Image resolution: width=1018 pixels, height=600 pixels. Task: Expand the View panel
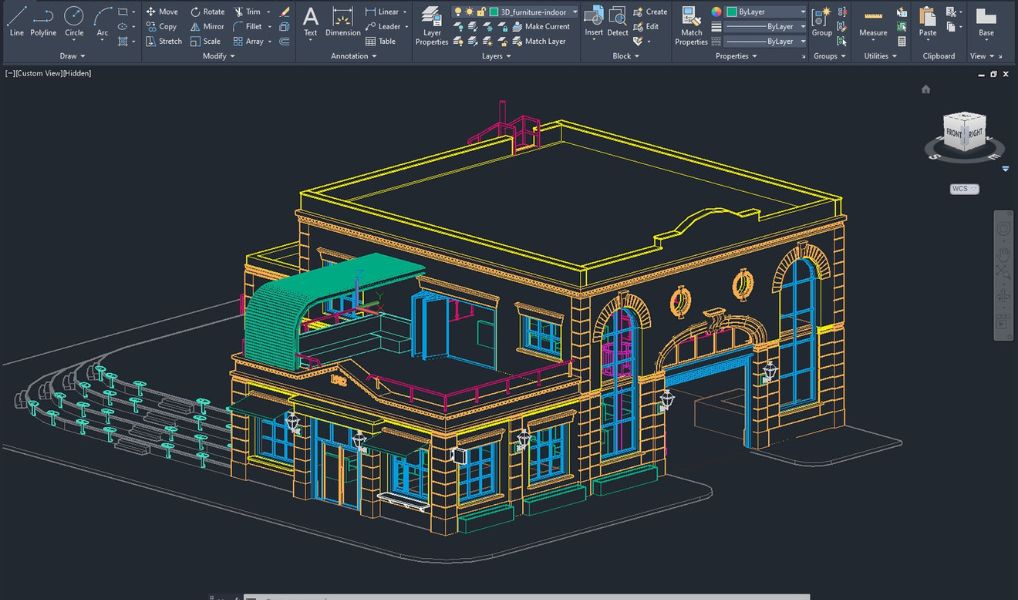(x=982, y=56)
